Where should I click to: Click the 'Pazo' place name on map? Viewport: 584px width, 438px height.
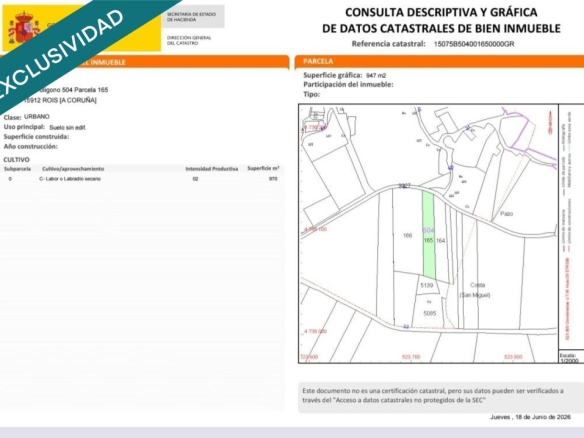pyautogui.click(x=507, y=214)
